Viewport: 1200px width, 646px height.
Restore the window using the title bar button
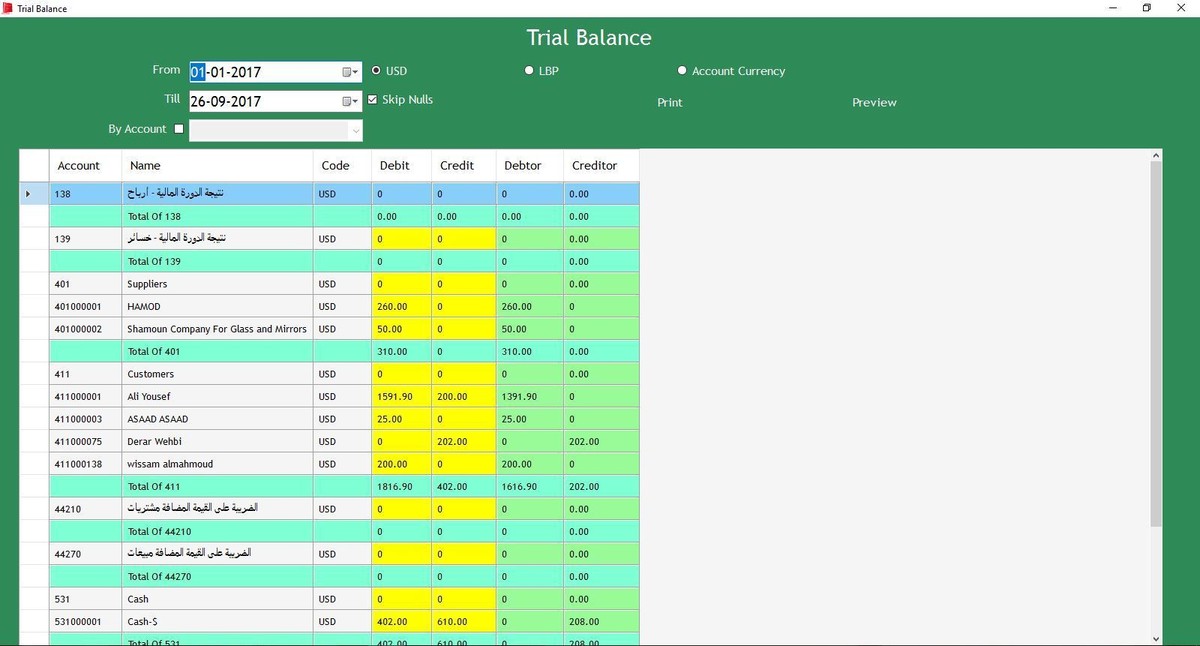tap(1147, 8)
